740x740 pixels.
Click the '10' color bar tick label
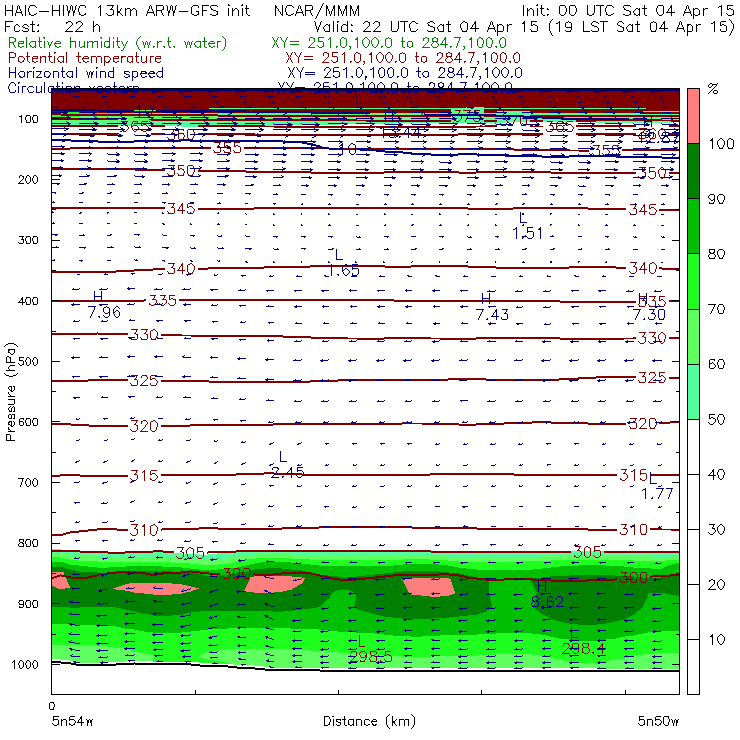tap(716, 640)
